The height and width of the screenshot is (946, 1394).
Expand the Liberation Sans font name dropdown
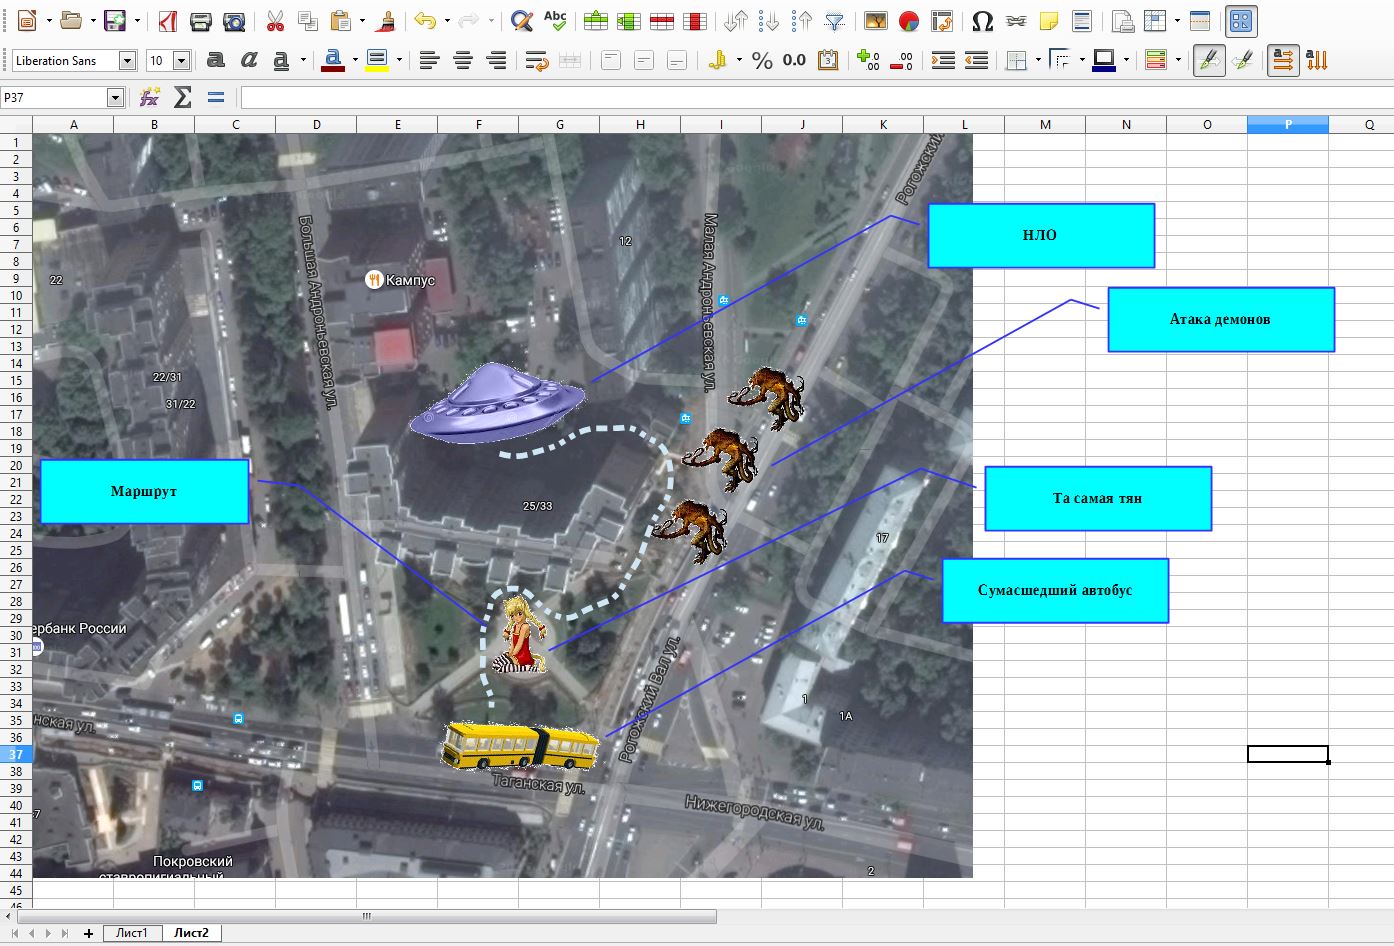click(x=127, y=61)
